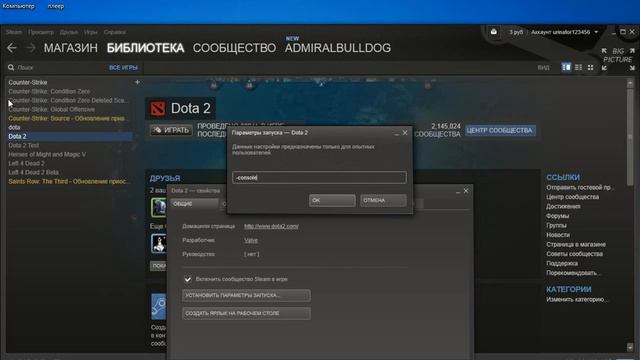Open the Игры menu
Viewport: 640px width, 360px height.
(x=91, y=32)
